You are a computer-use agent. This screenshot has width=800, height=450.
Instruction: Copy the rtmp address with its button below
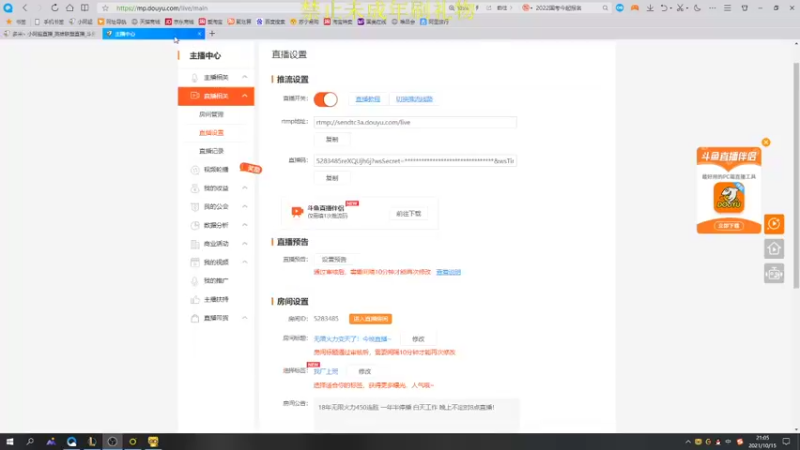click(332, 139)
